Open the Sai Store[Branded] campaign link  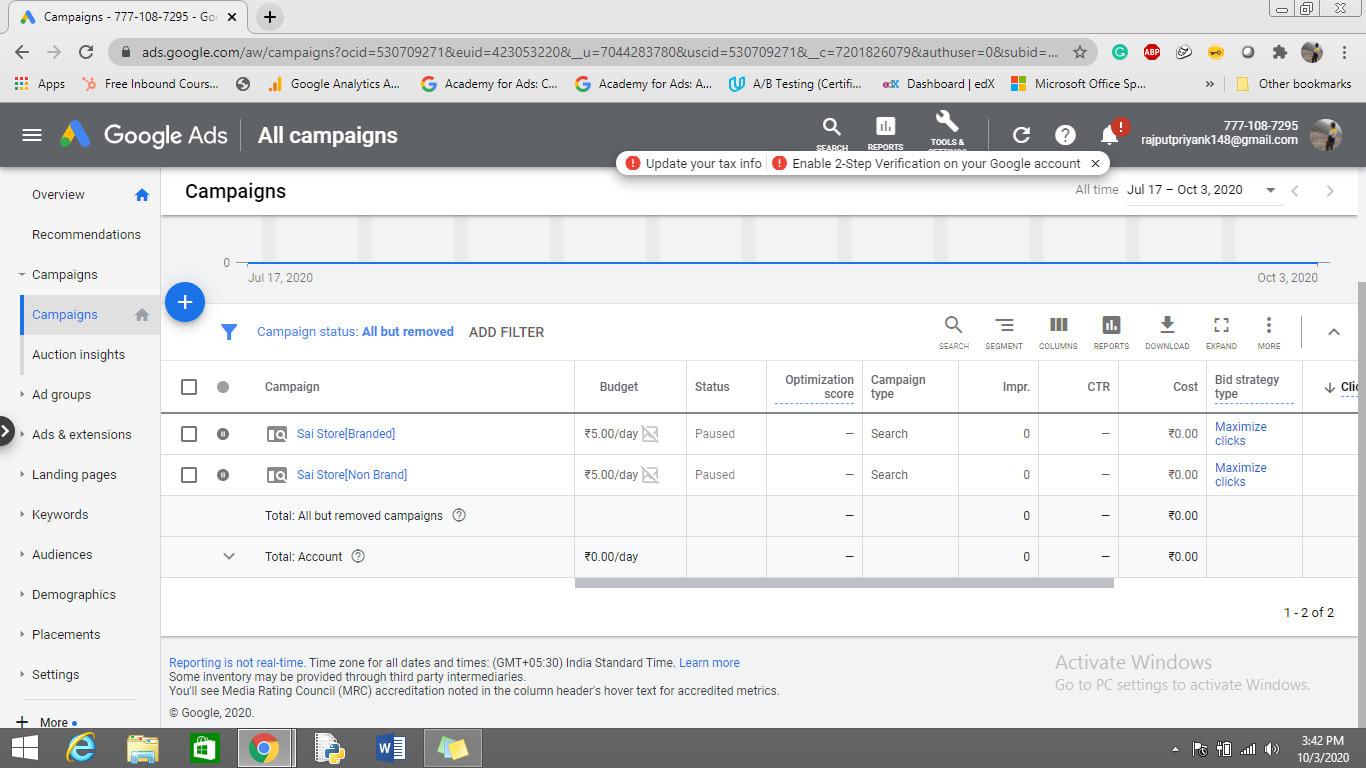pos(346,434)
